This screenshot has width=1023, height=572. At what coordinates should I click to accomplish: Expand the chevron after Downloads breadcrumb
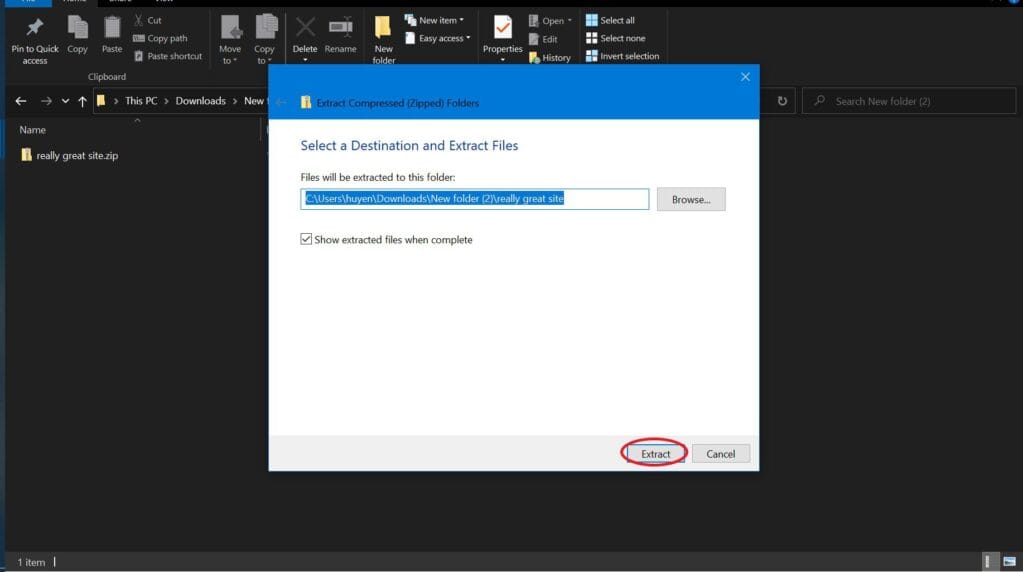click(235, 101)
